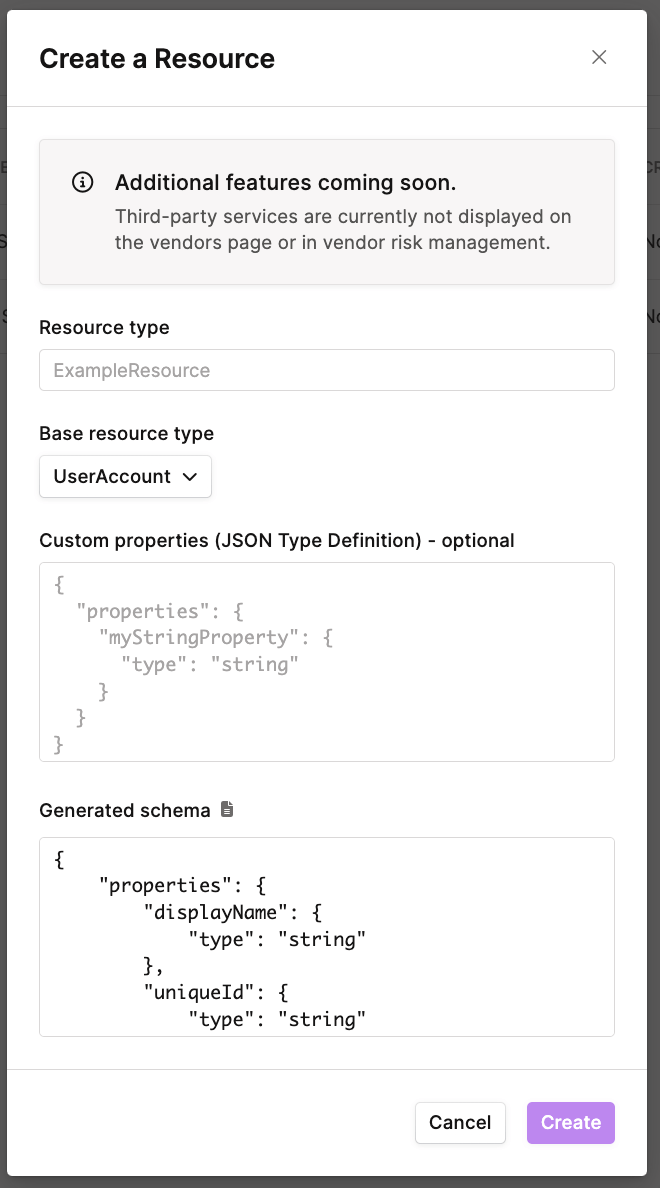Screen dimensions: 660x1188
Task: Close the Create a Resource dialog
Action: coord(599,57)
